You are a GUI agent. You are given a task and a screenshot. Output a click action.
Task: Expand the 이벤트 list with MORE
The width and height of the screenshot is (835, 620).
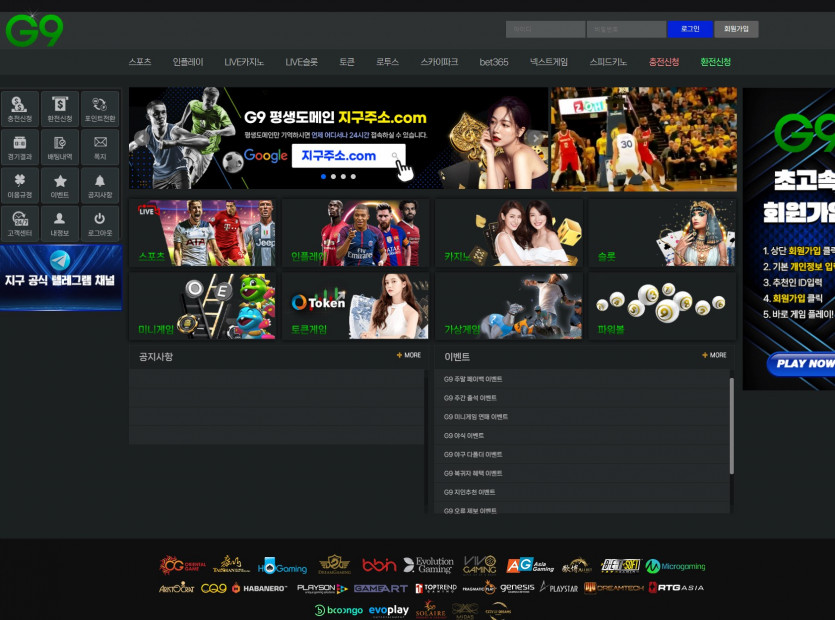pos(715,355)
